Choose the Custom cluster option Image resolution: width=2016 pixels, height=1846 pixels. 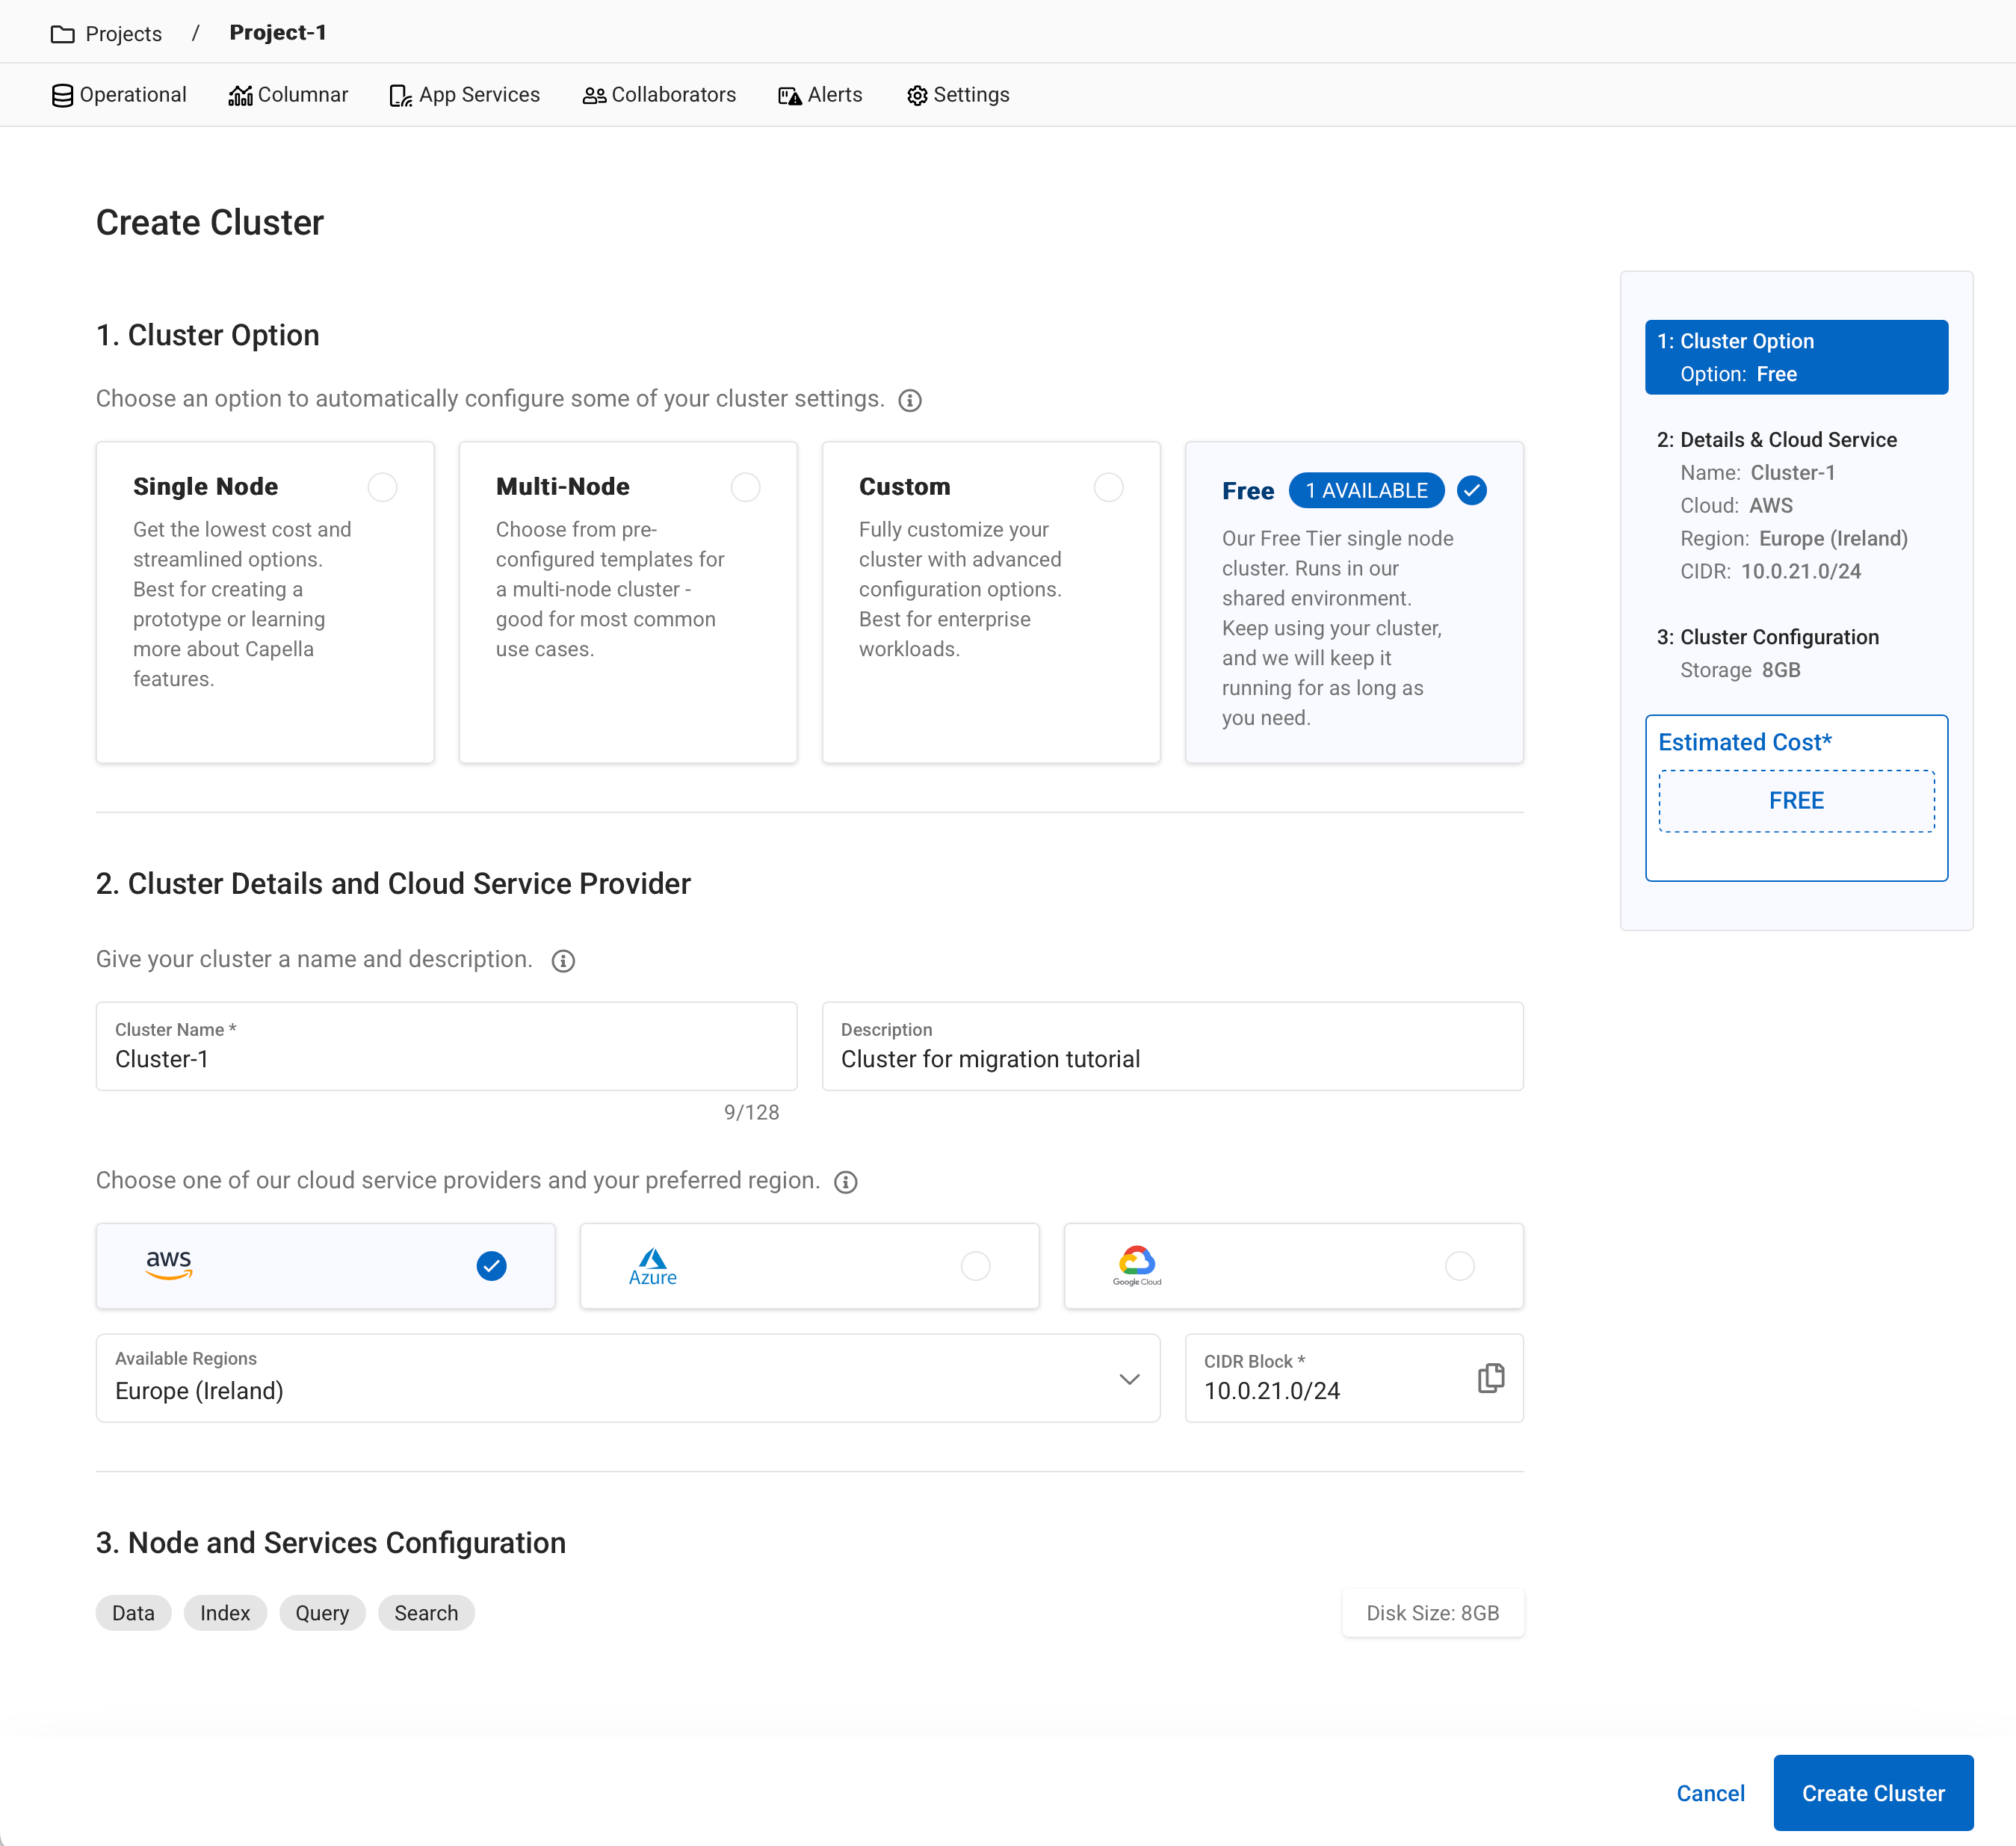click(1108, 487)
